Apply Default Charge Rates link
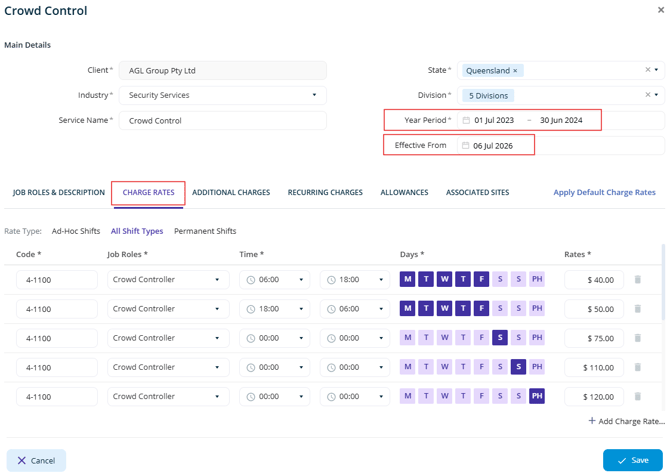 pyautogui.click(x=604, y=192)
